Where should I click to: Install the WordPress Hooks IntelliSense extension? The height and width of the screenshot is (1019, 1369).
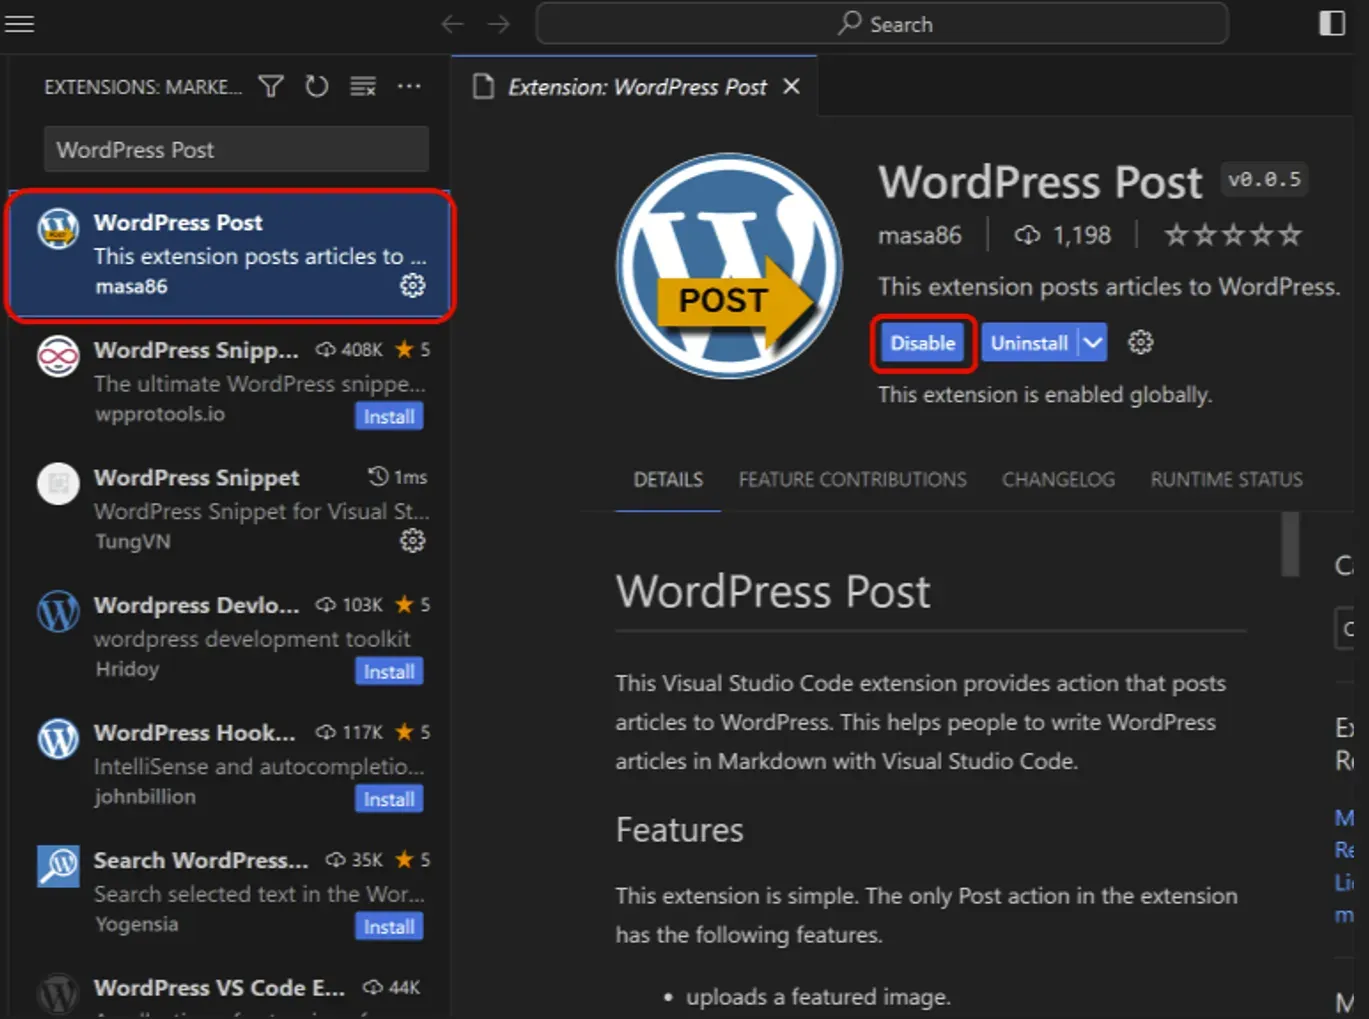click(x=389, y=798)
